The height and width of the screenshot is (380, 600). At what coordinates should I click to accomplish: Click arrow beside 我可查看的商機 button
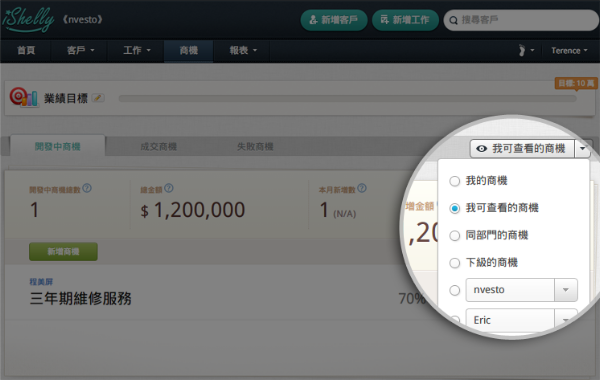[582, 148]
